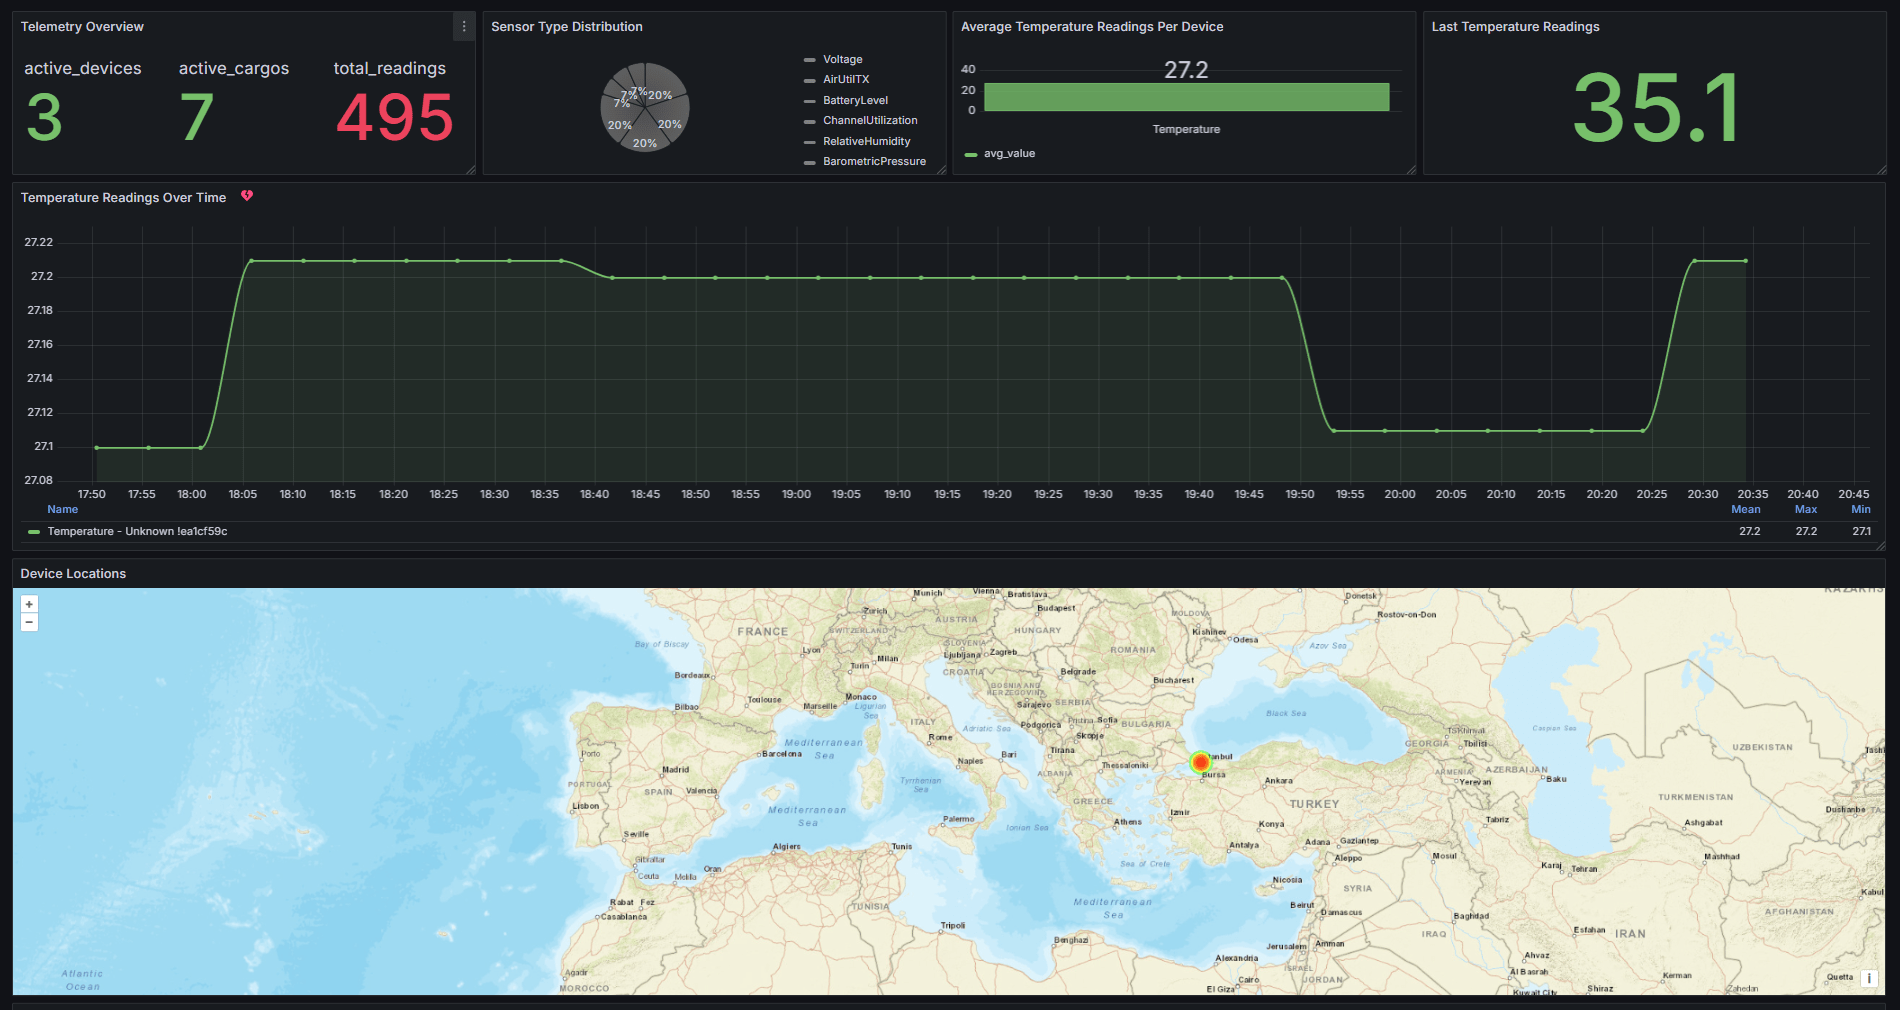Select the Temperature - Unknown !ea1cf59c series label
1900x1010 pixels.
coord(137,532)
